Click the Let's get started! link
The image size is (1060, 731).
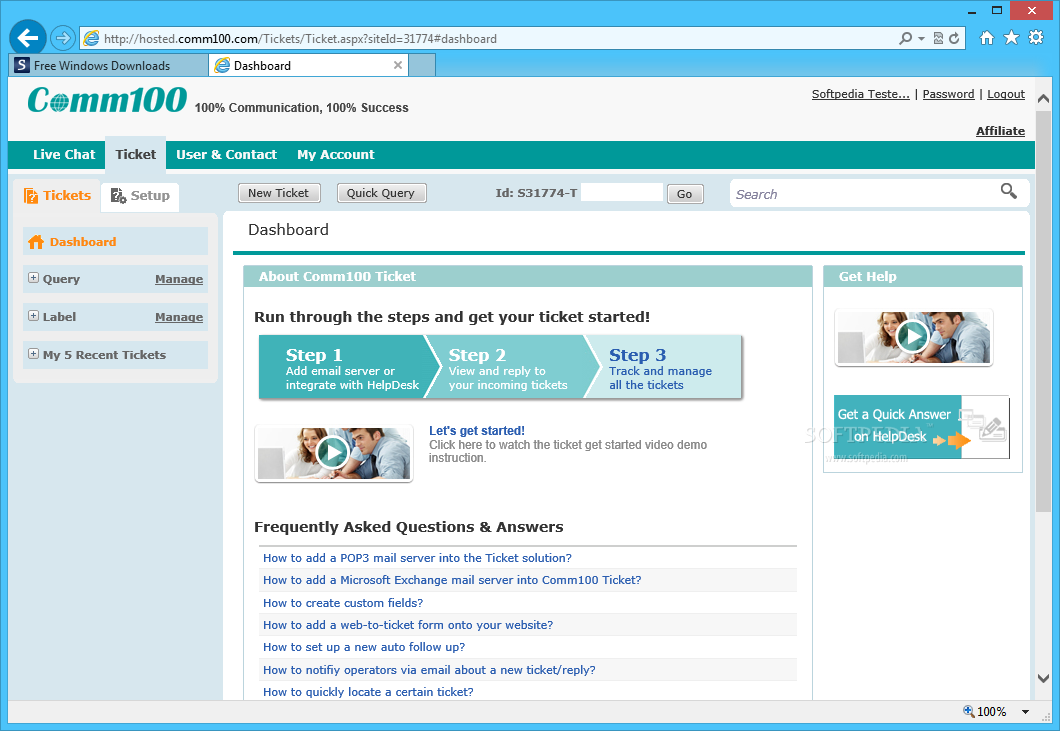[477, 430]
